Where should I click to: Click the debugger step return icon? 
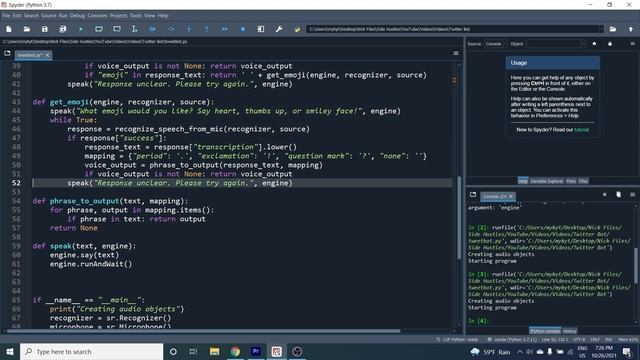[207, 29]
